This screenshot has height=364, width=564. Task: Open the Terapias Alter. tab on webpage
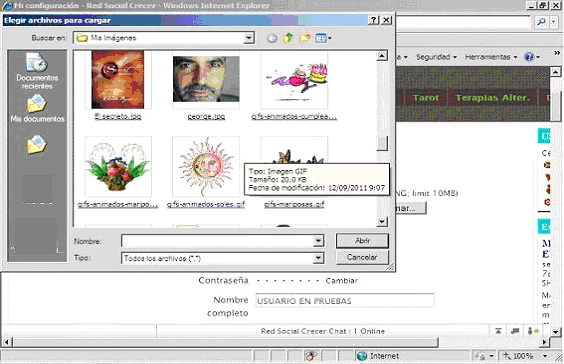tap(493, 97)
